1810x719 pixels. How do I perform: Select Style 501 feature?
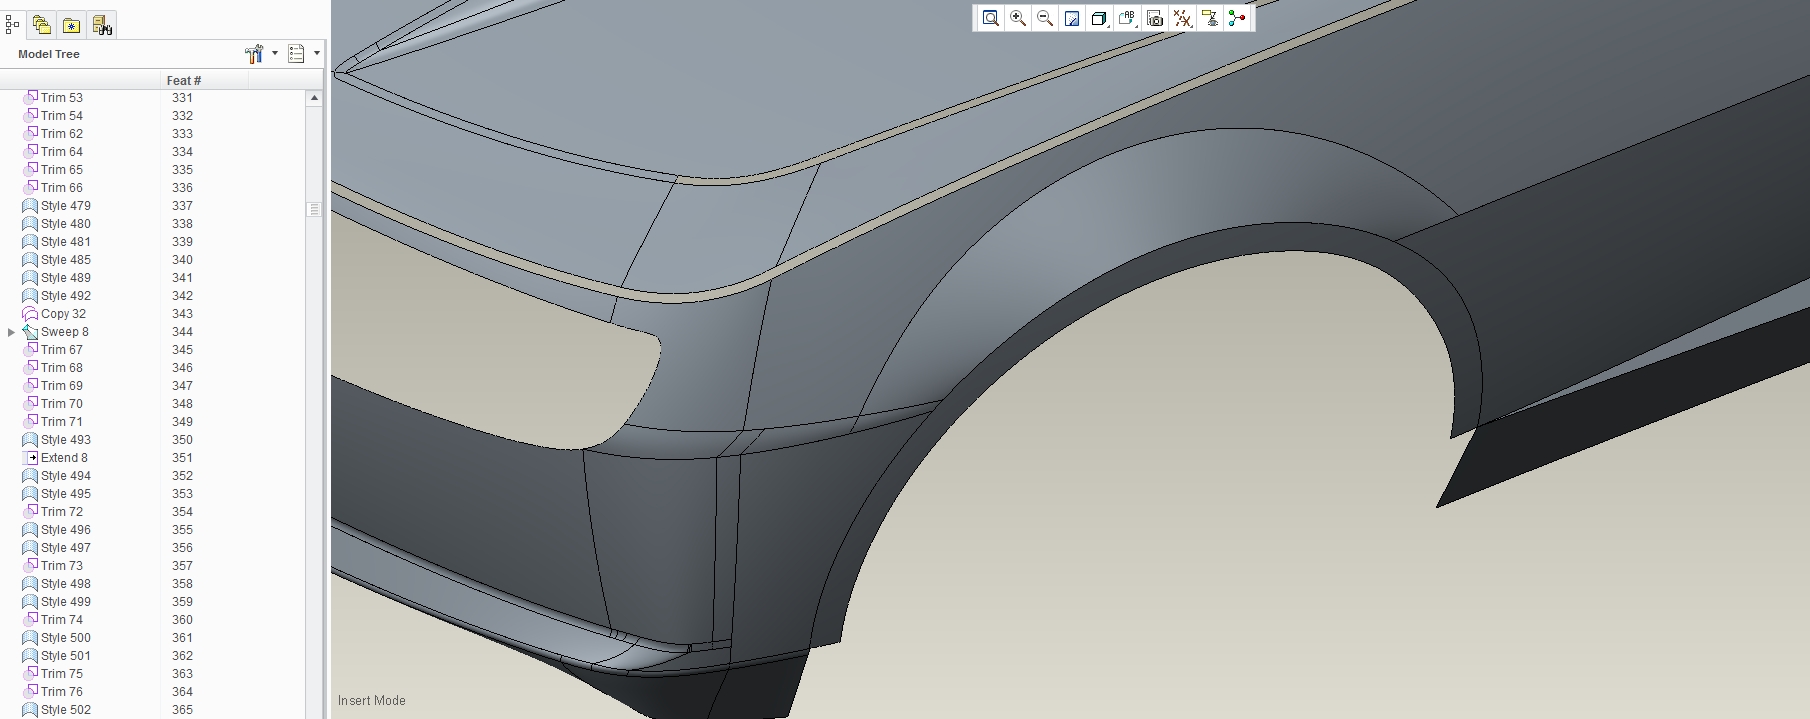(x=66, y=656)
